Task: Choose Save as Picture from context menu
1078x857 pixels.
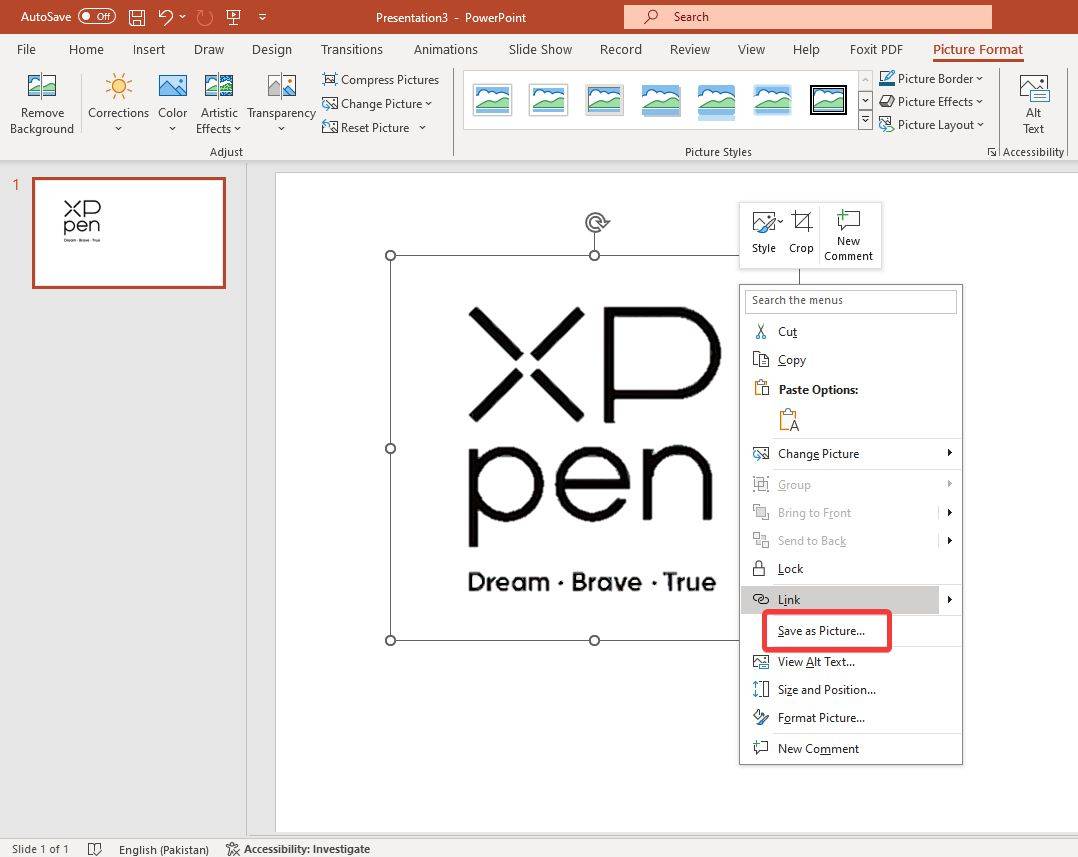Action: click(x=821, y=631)
